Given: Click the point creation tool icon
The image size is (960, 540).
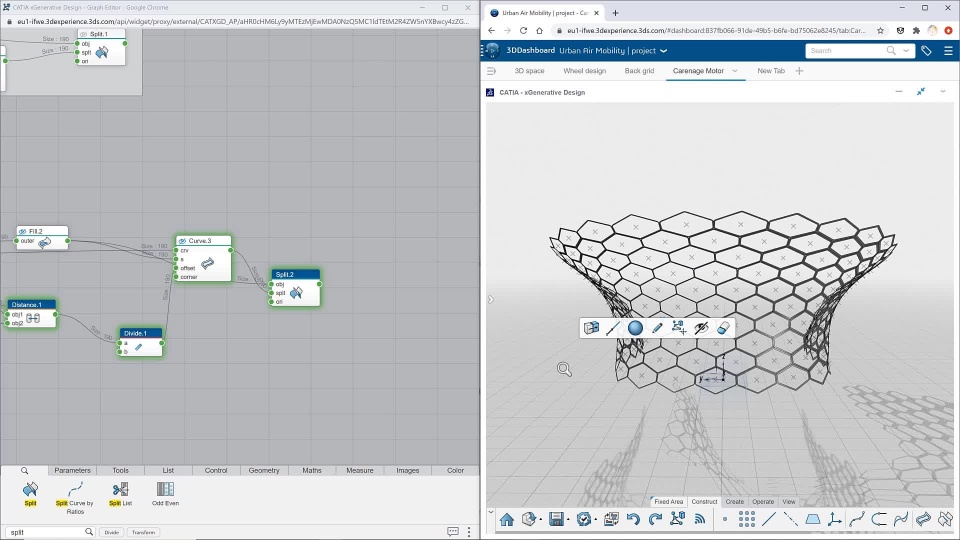Looking at the screenshot, I should (x=725, y=519).
